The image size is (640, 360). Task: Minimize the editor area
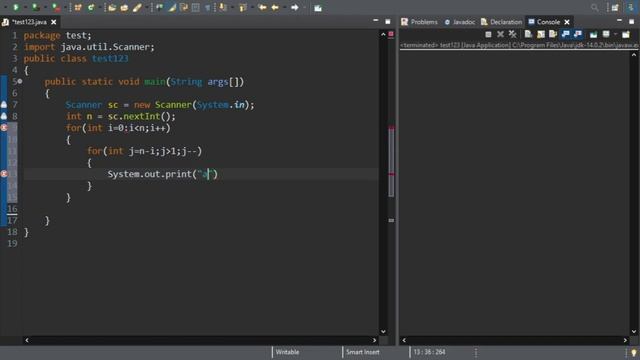(376, 20)
